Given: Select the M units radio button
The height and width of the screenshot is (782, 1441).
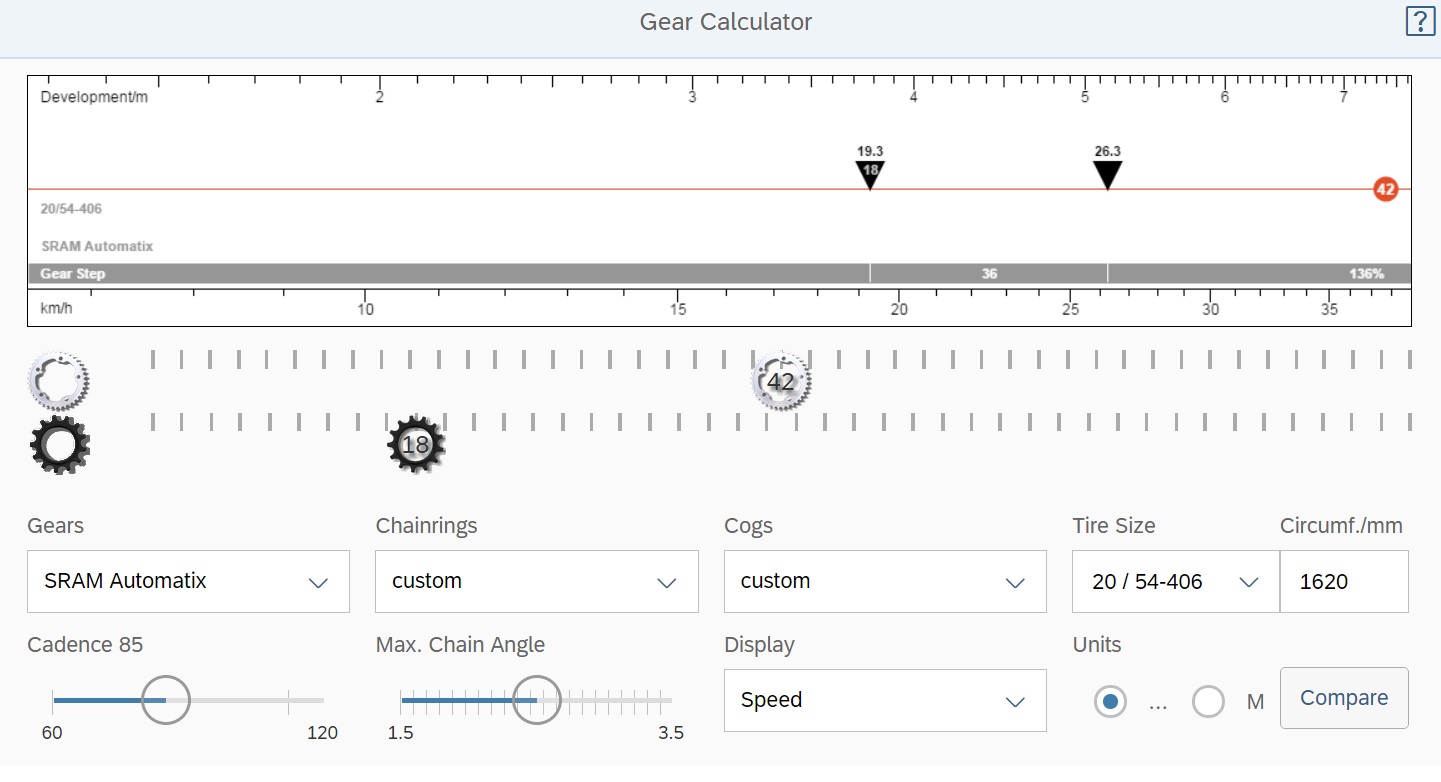Looking at the screenshot, I should coord(1208,702).
